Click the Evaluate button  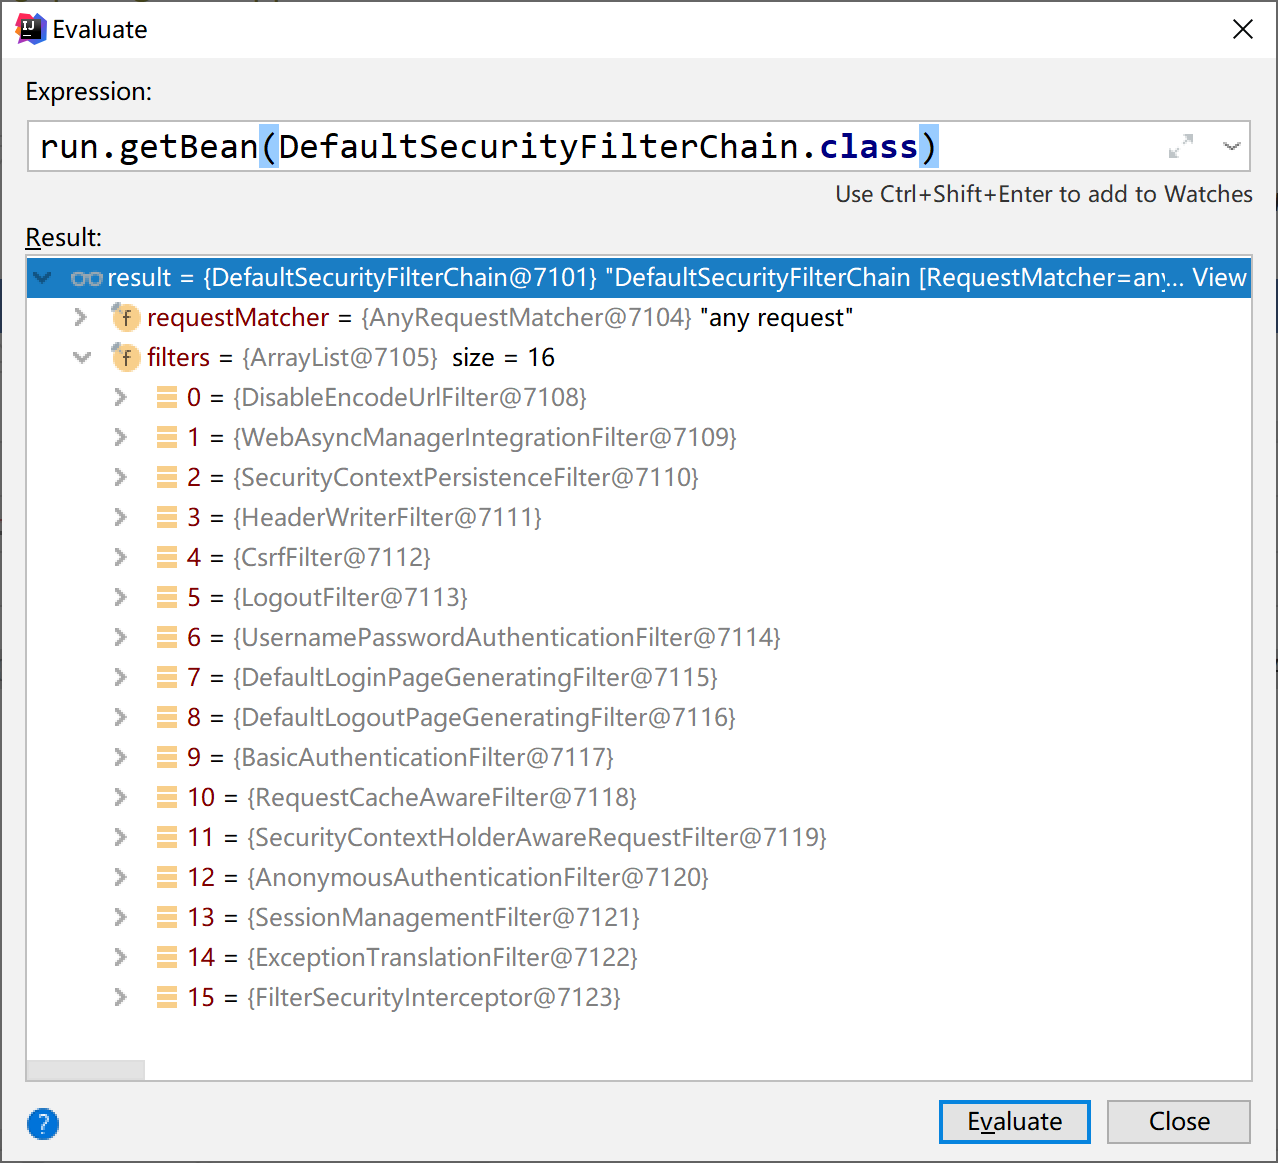1014,1121
